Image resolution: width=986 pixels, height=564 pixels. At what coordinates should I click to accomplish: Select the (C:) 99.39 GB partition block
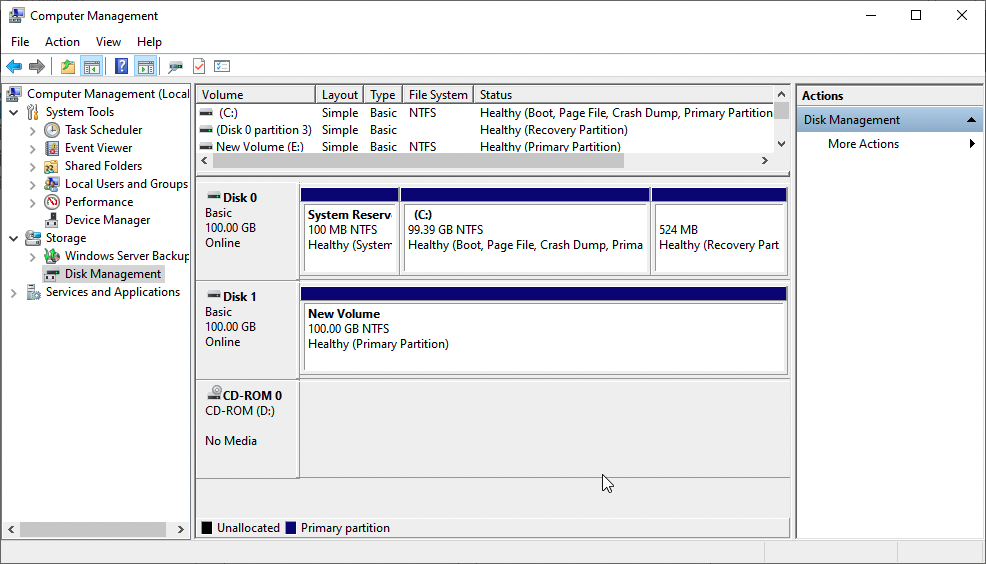525,231
